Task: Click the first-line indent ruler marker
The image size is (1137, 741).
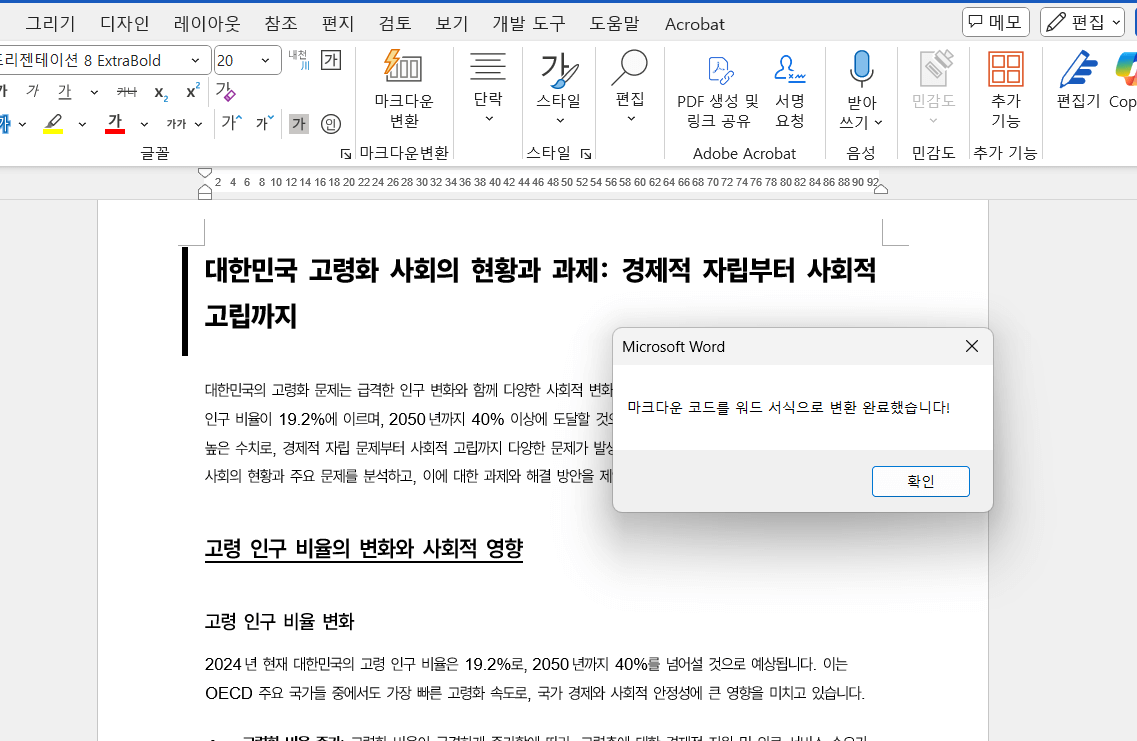Action: tap(205, 173)
